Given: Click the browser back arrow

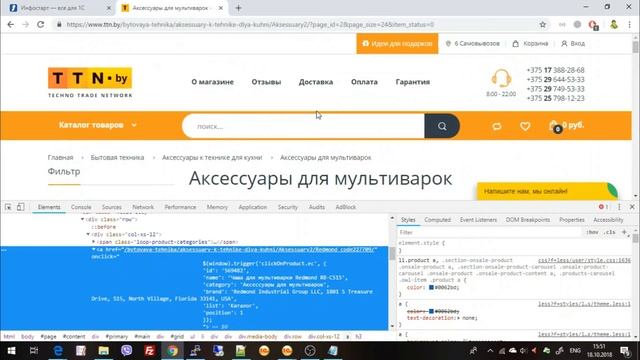Looking at the screenshot, I should click(11, 24).
